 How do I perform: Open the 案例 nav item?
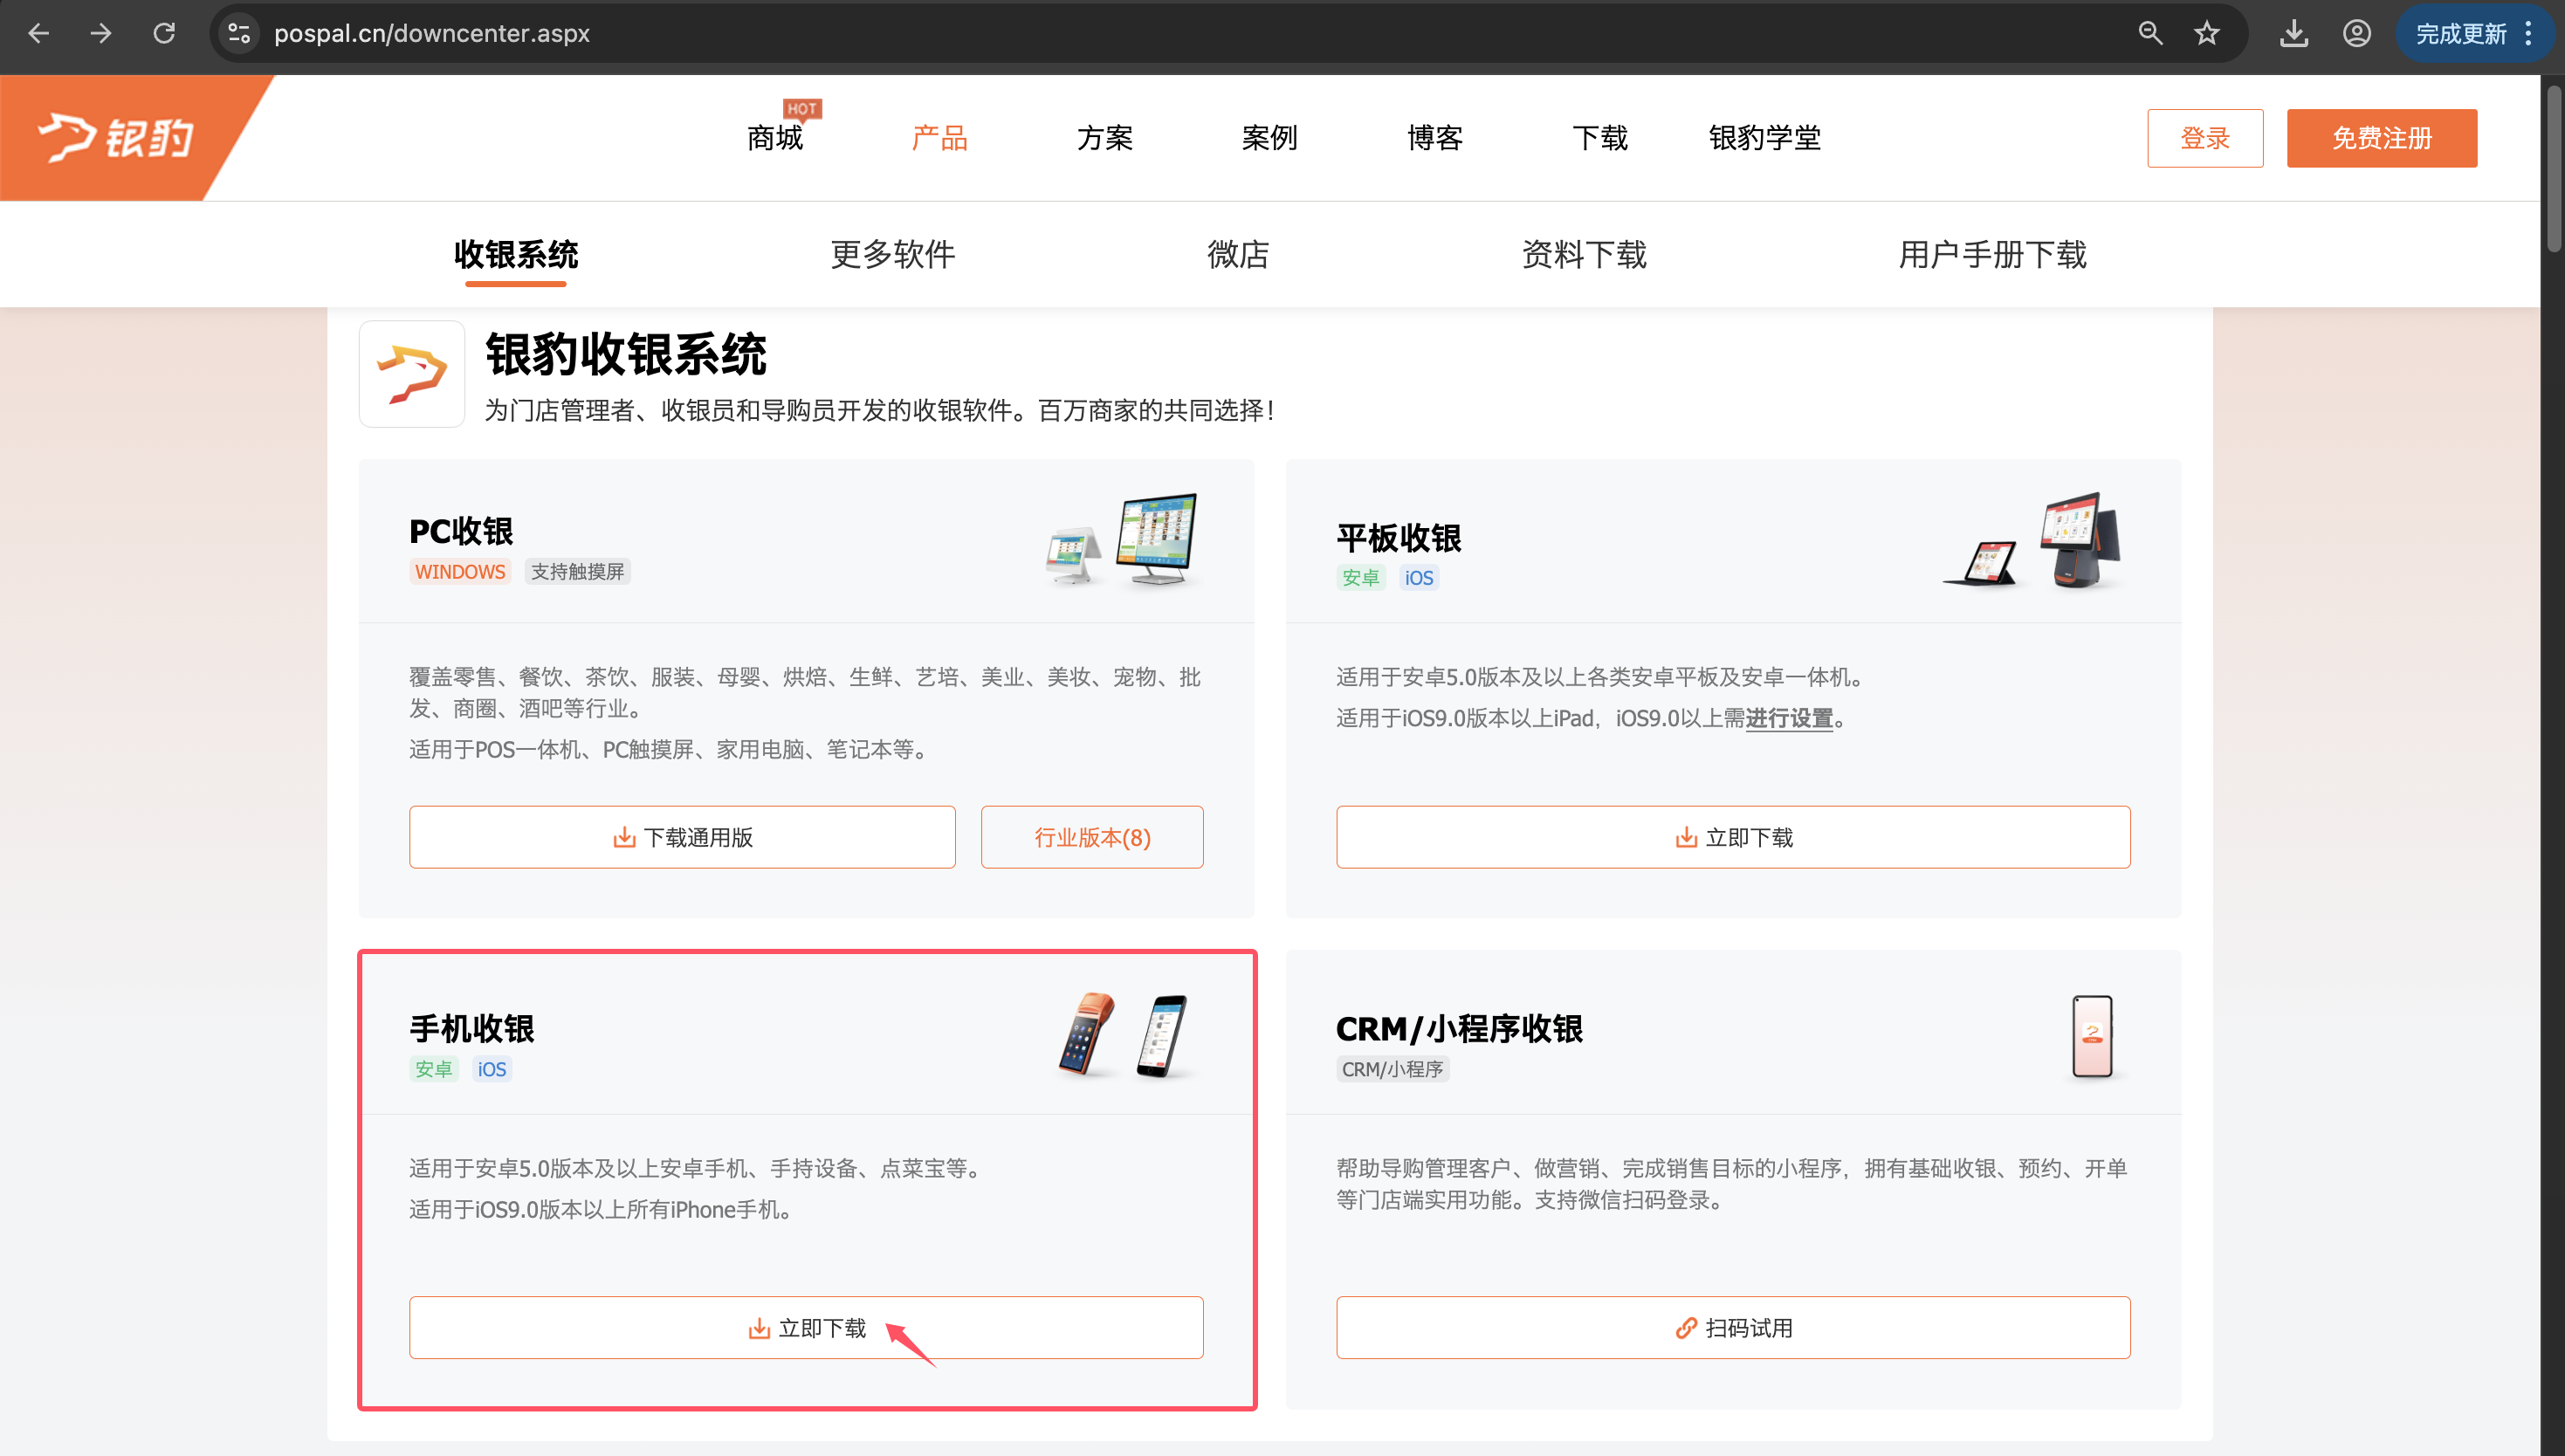(x=1270, y=138)
